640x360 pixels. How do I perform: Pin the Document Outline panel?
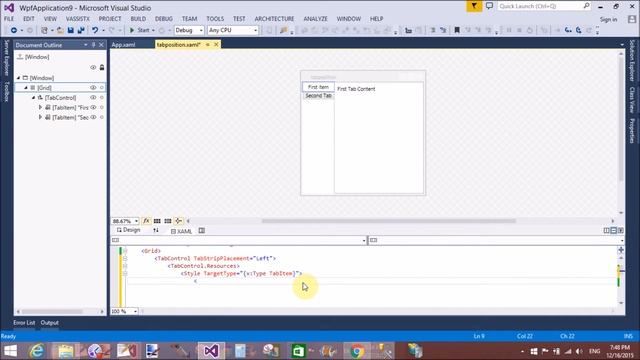(93, 45)
